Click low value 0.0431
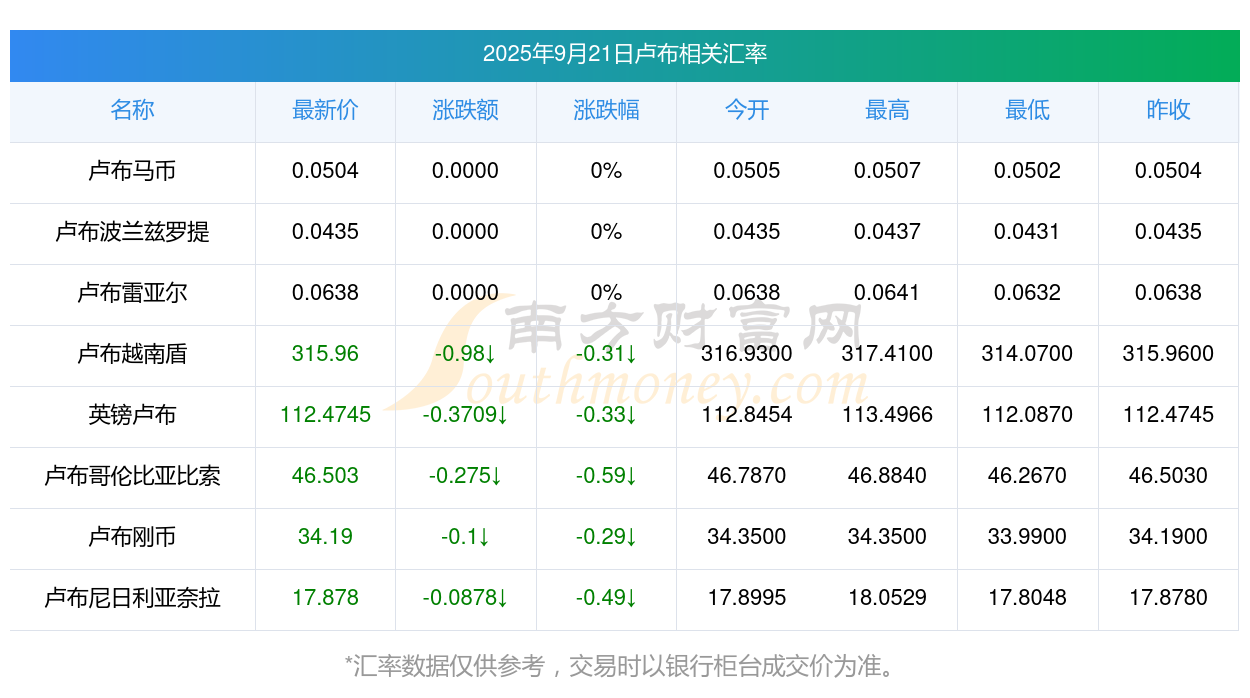This screenshot has height=698, width=1250. 1028,232
